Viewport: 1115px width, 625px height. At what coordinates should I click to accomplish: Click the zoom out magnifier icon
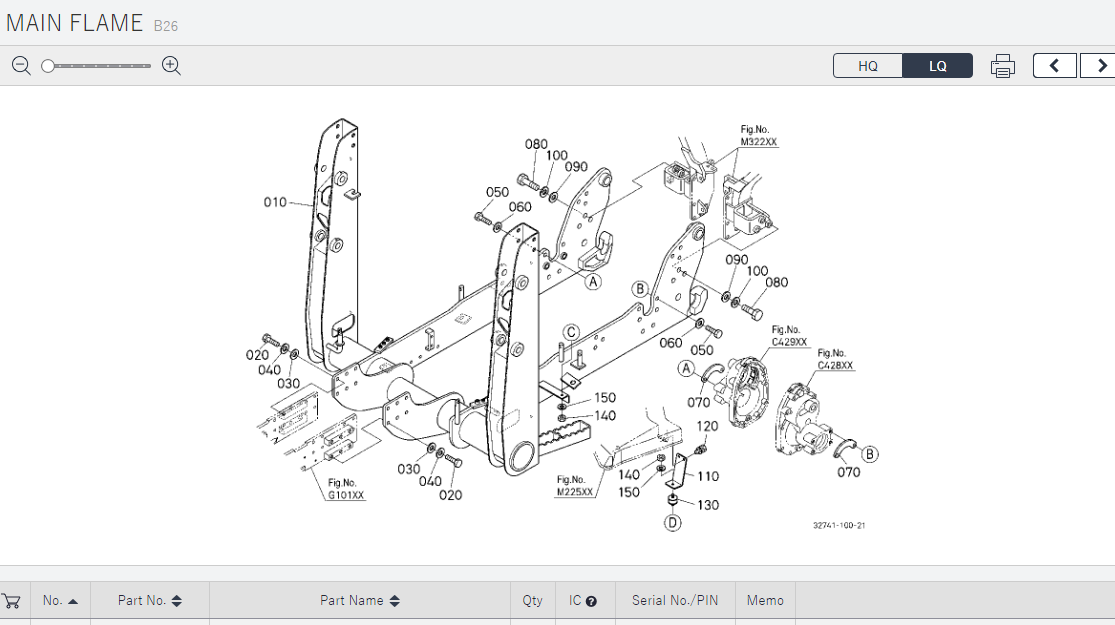(21, 66)
